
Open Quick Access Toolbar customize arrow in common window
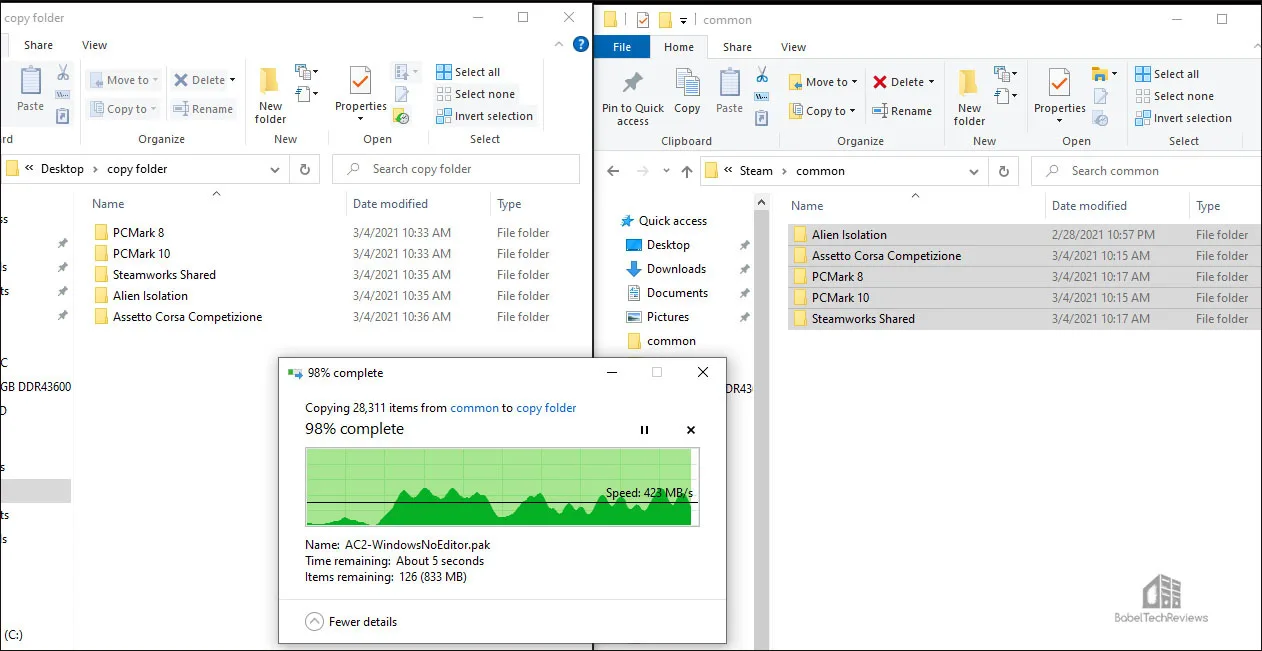[x=684, y=20]
